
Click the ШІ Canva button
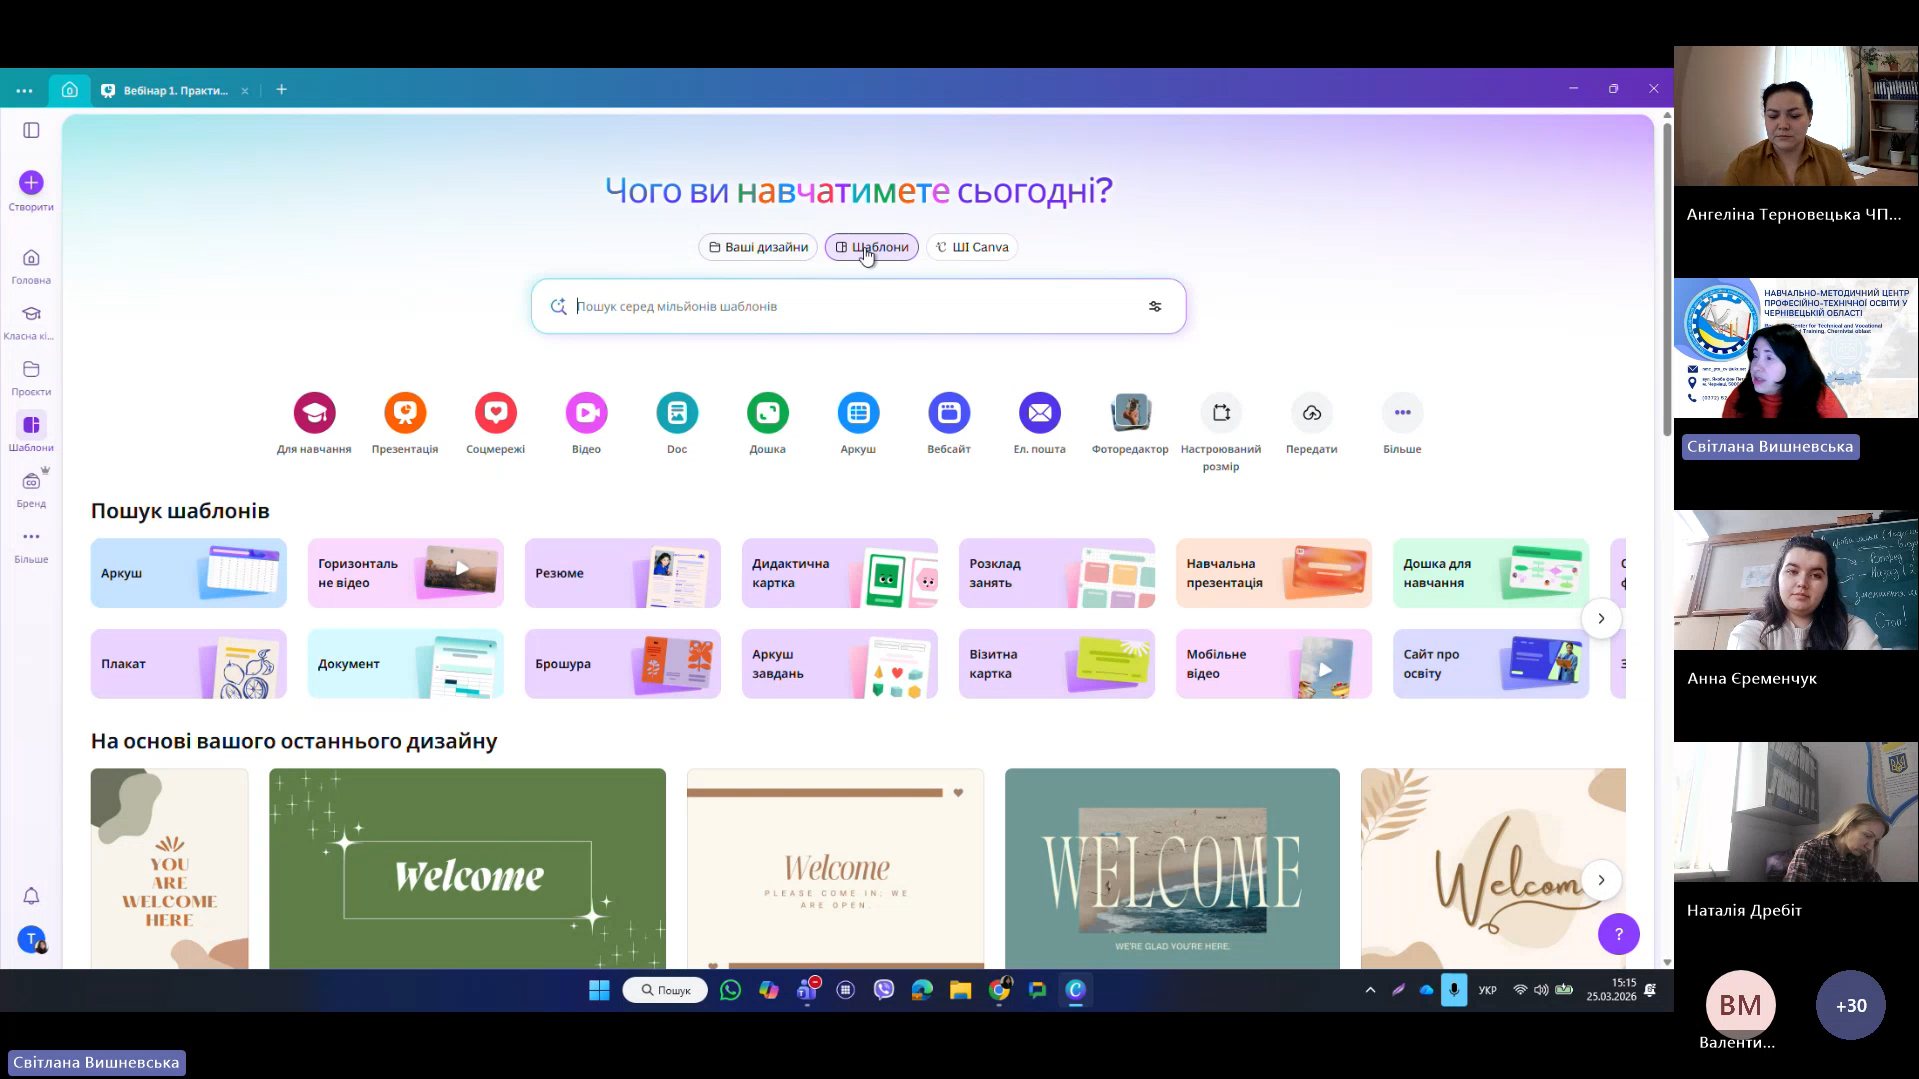point(972,247)
